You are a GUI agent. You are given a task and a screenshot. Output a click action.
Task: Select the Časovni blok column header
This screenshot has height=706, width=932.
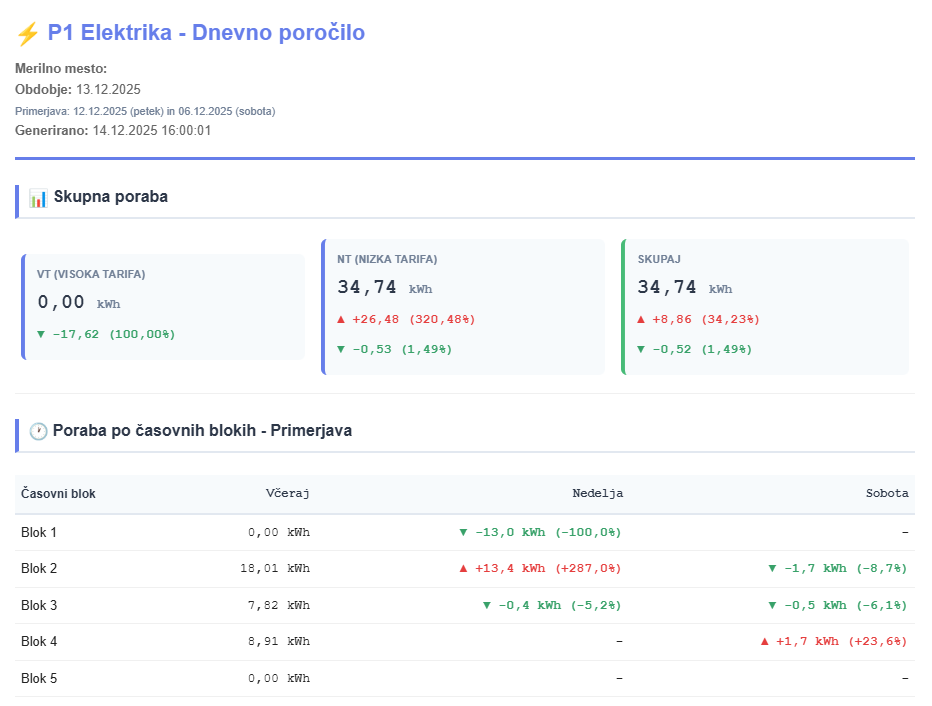pyautogui.click(x=58, y=494)
